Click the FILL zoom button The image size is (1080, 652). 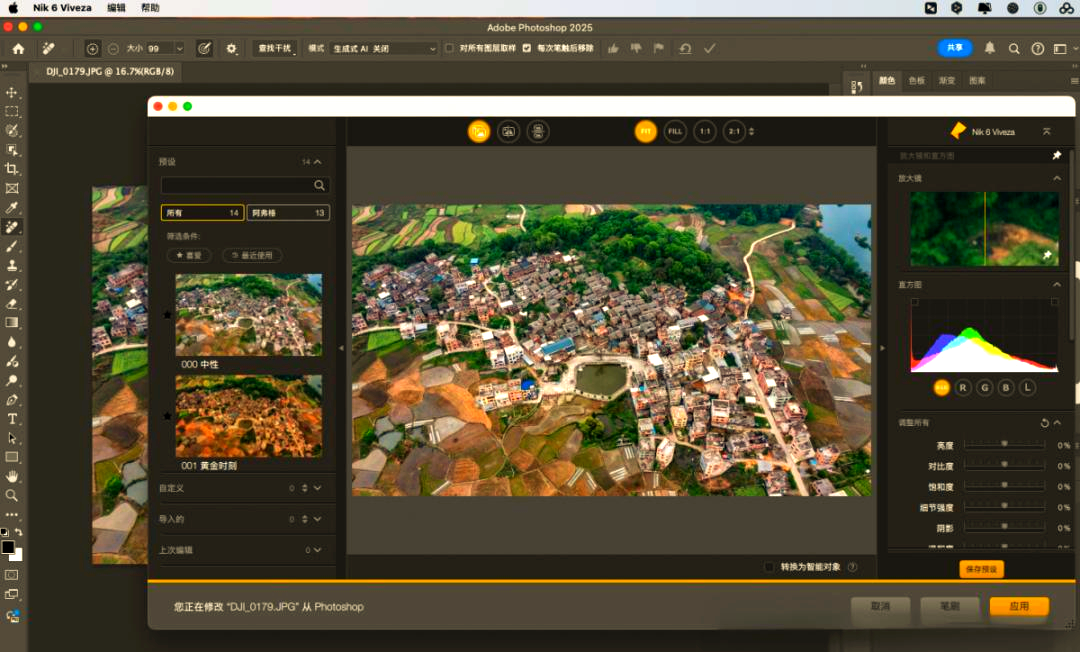(675, 131)
